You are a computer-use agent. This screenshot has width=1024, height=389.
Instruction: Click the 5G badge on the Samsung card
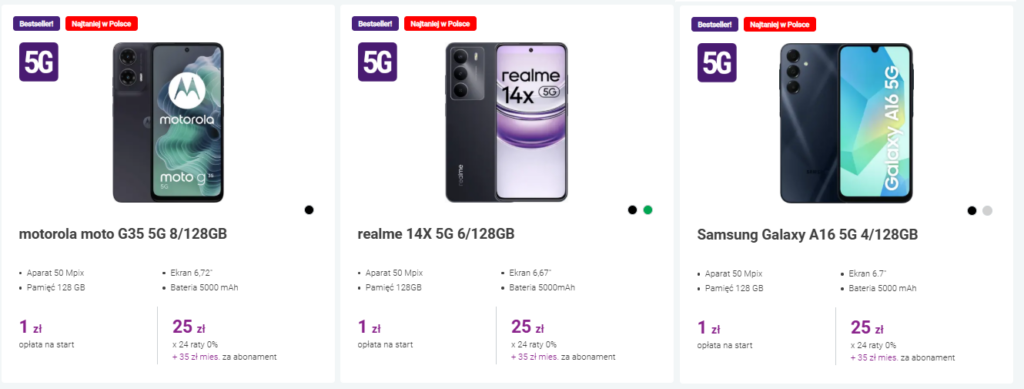[717, 63]
